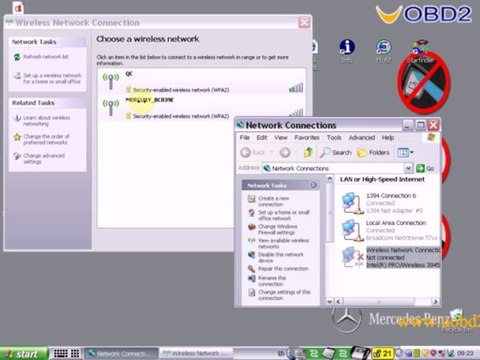
Task: Open Learn about wireless networking link
Action: (x=42, y=120)
